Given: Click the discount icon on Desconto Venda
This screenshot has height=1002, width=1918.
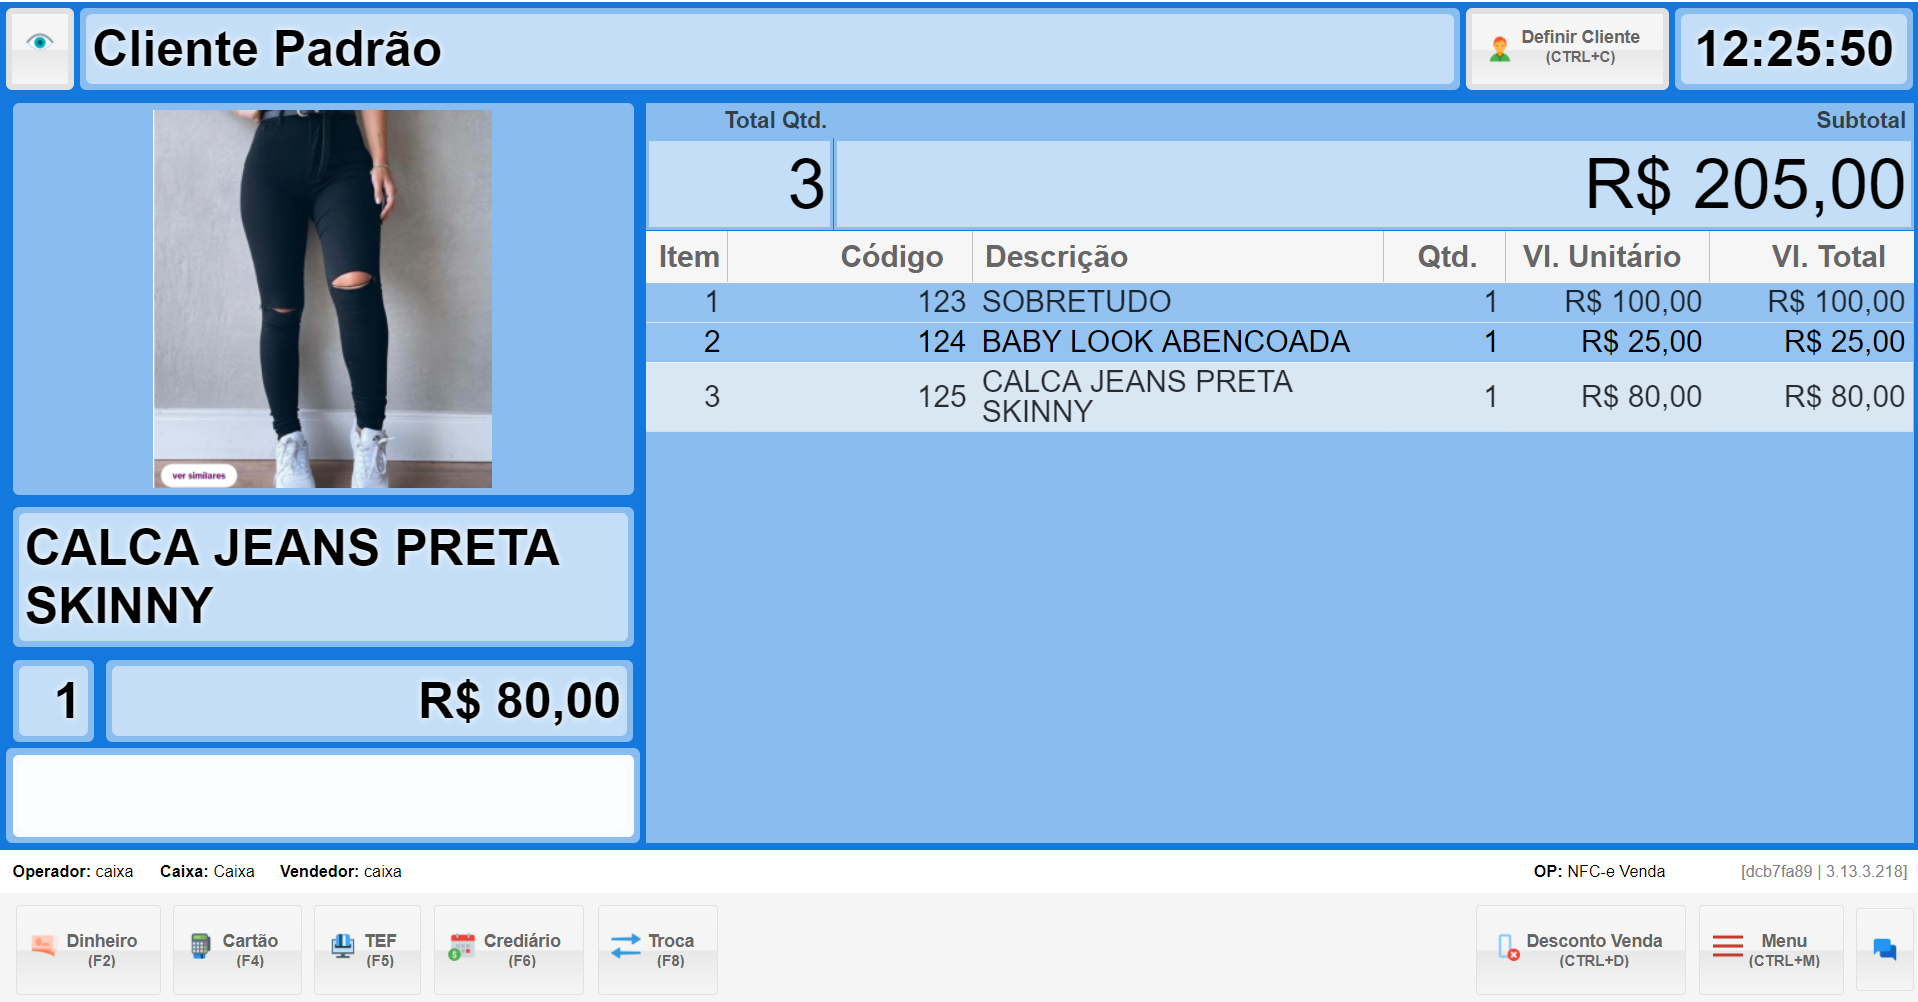Looking at the screenshot, I should 1508,947.
